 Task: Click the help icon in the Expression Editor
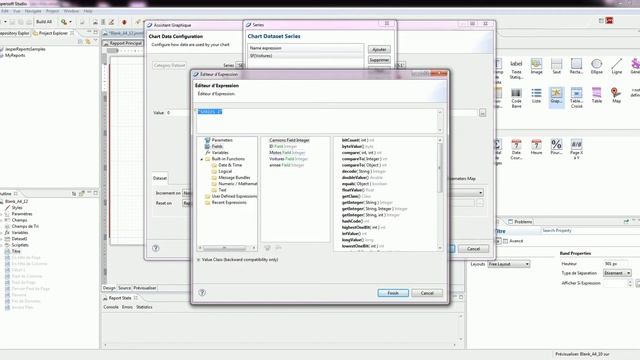pyautogui.click(x=202, y=292)
